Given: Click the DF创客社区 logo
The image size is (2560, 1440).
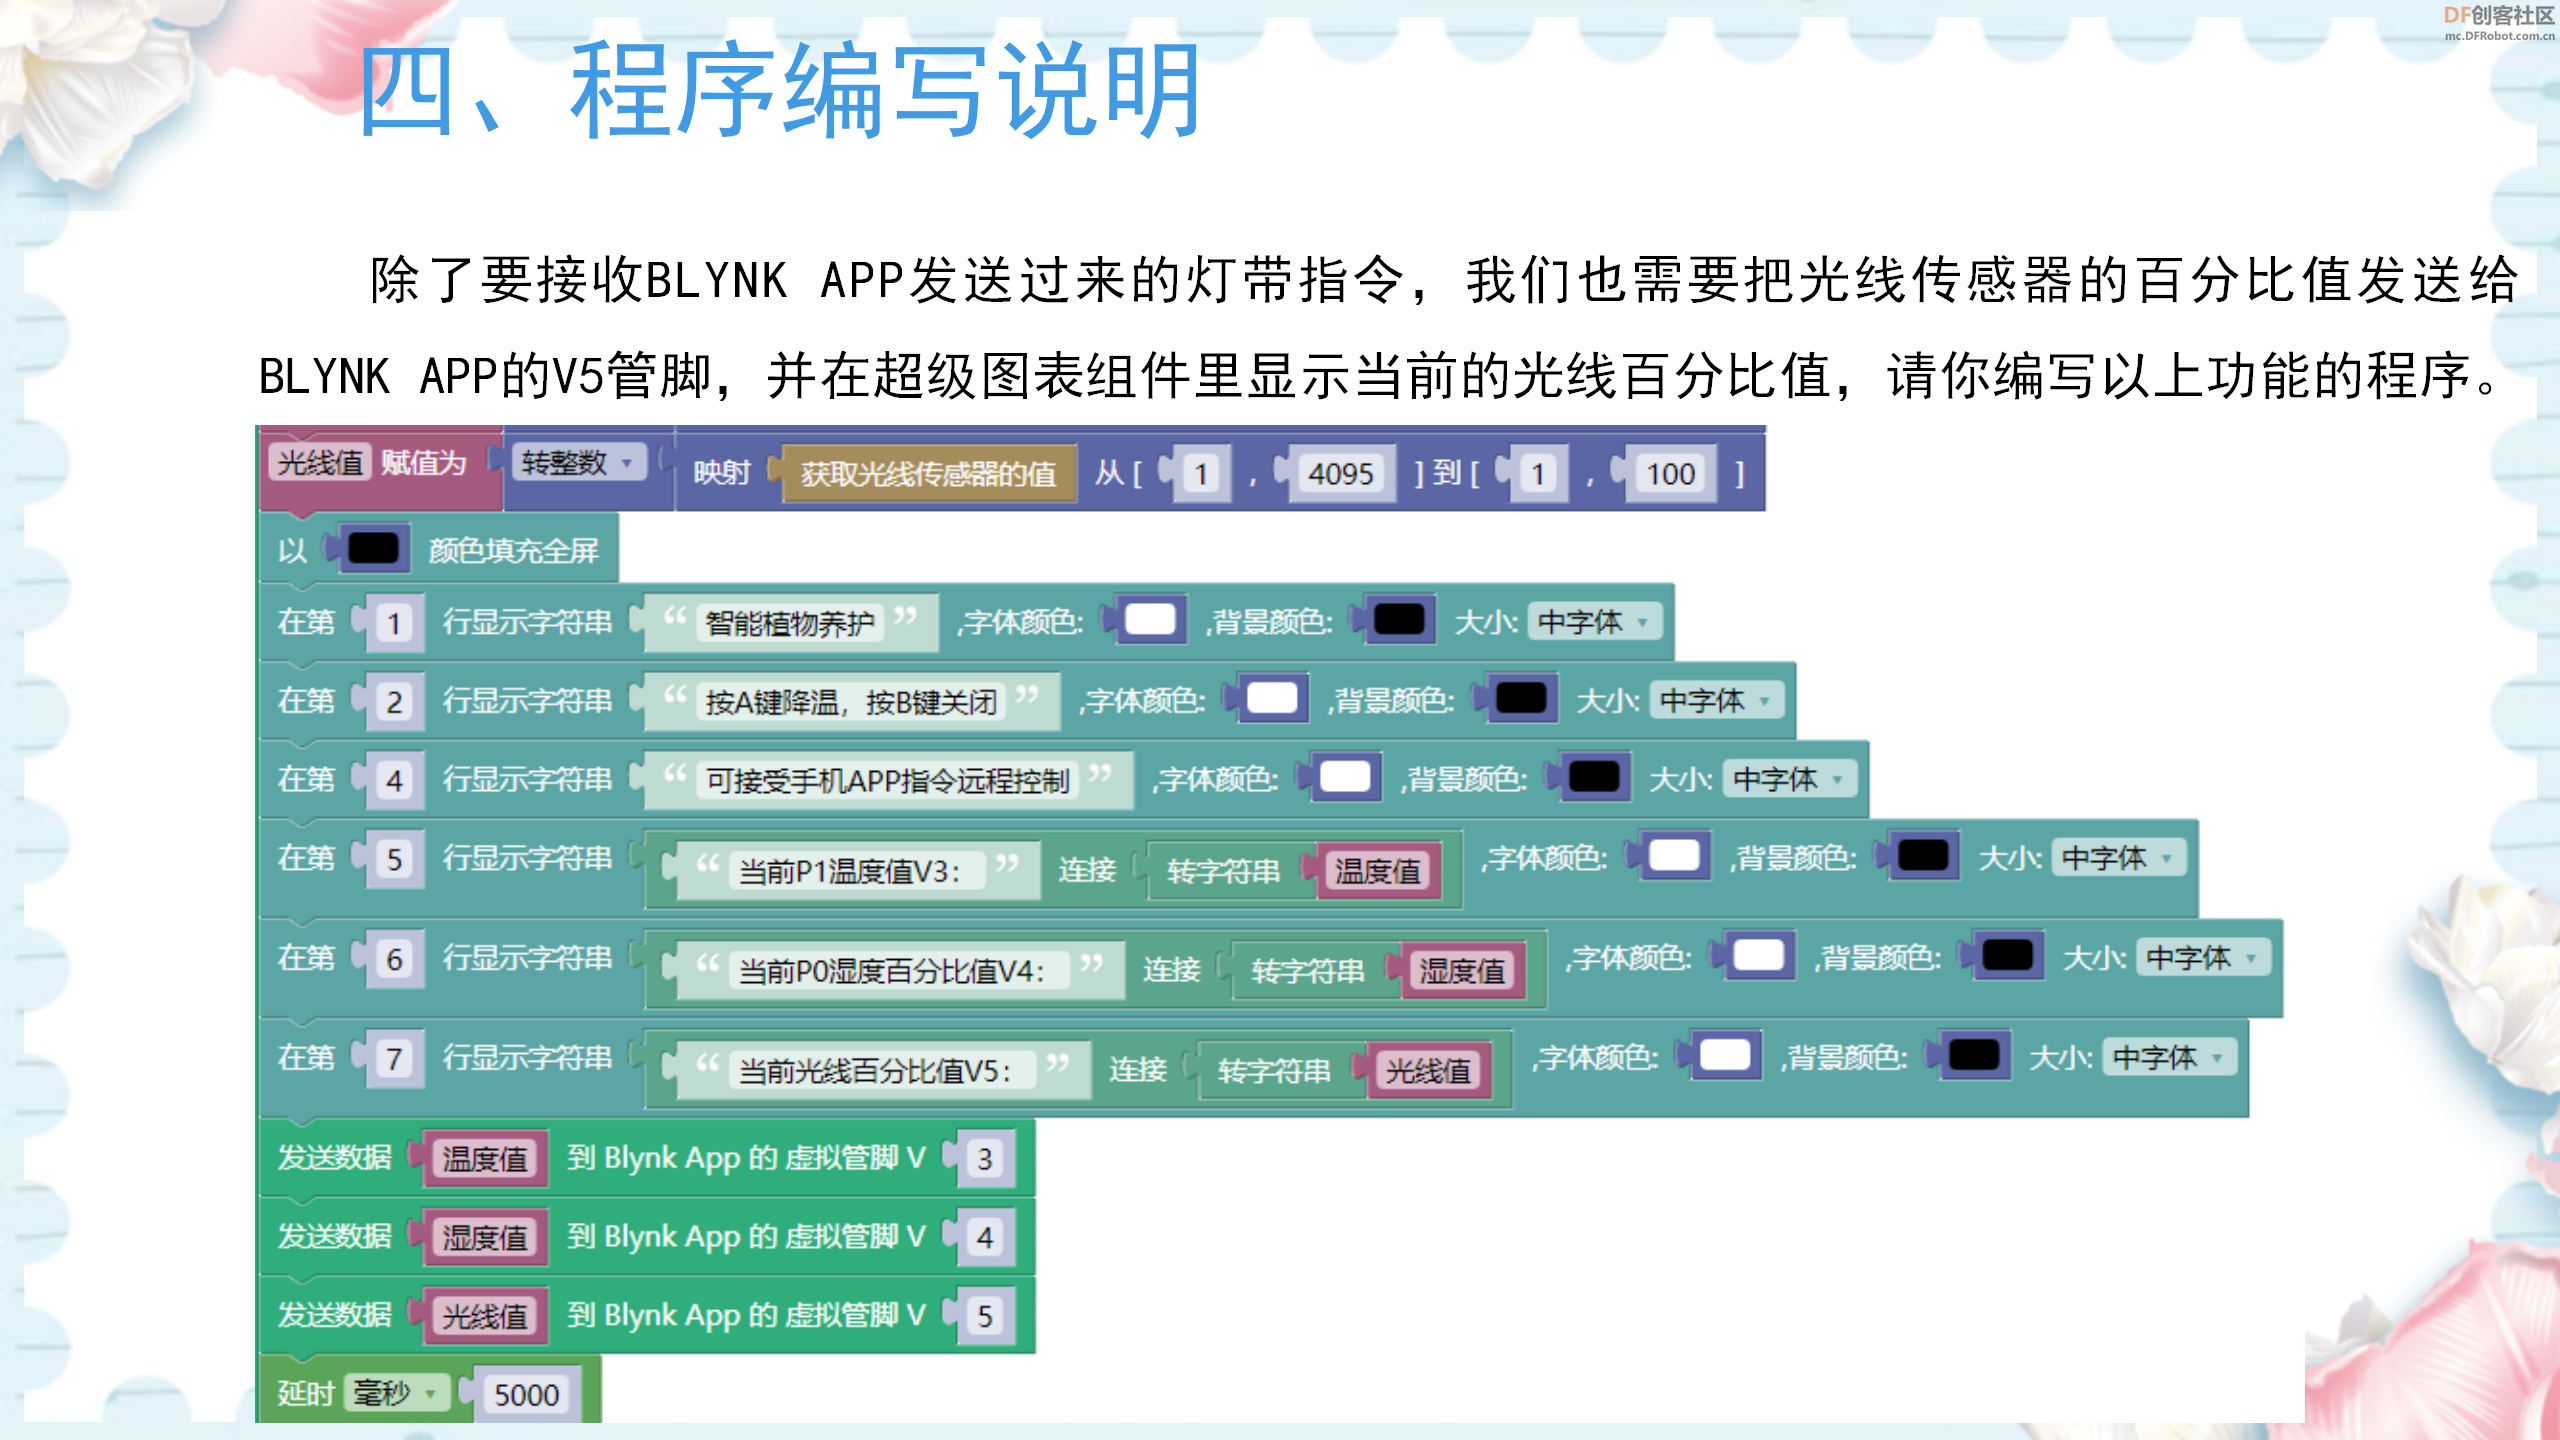Looking at the screenshot, I should [x=2498, y=22].
